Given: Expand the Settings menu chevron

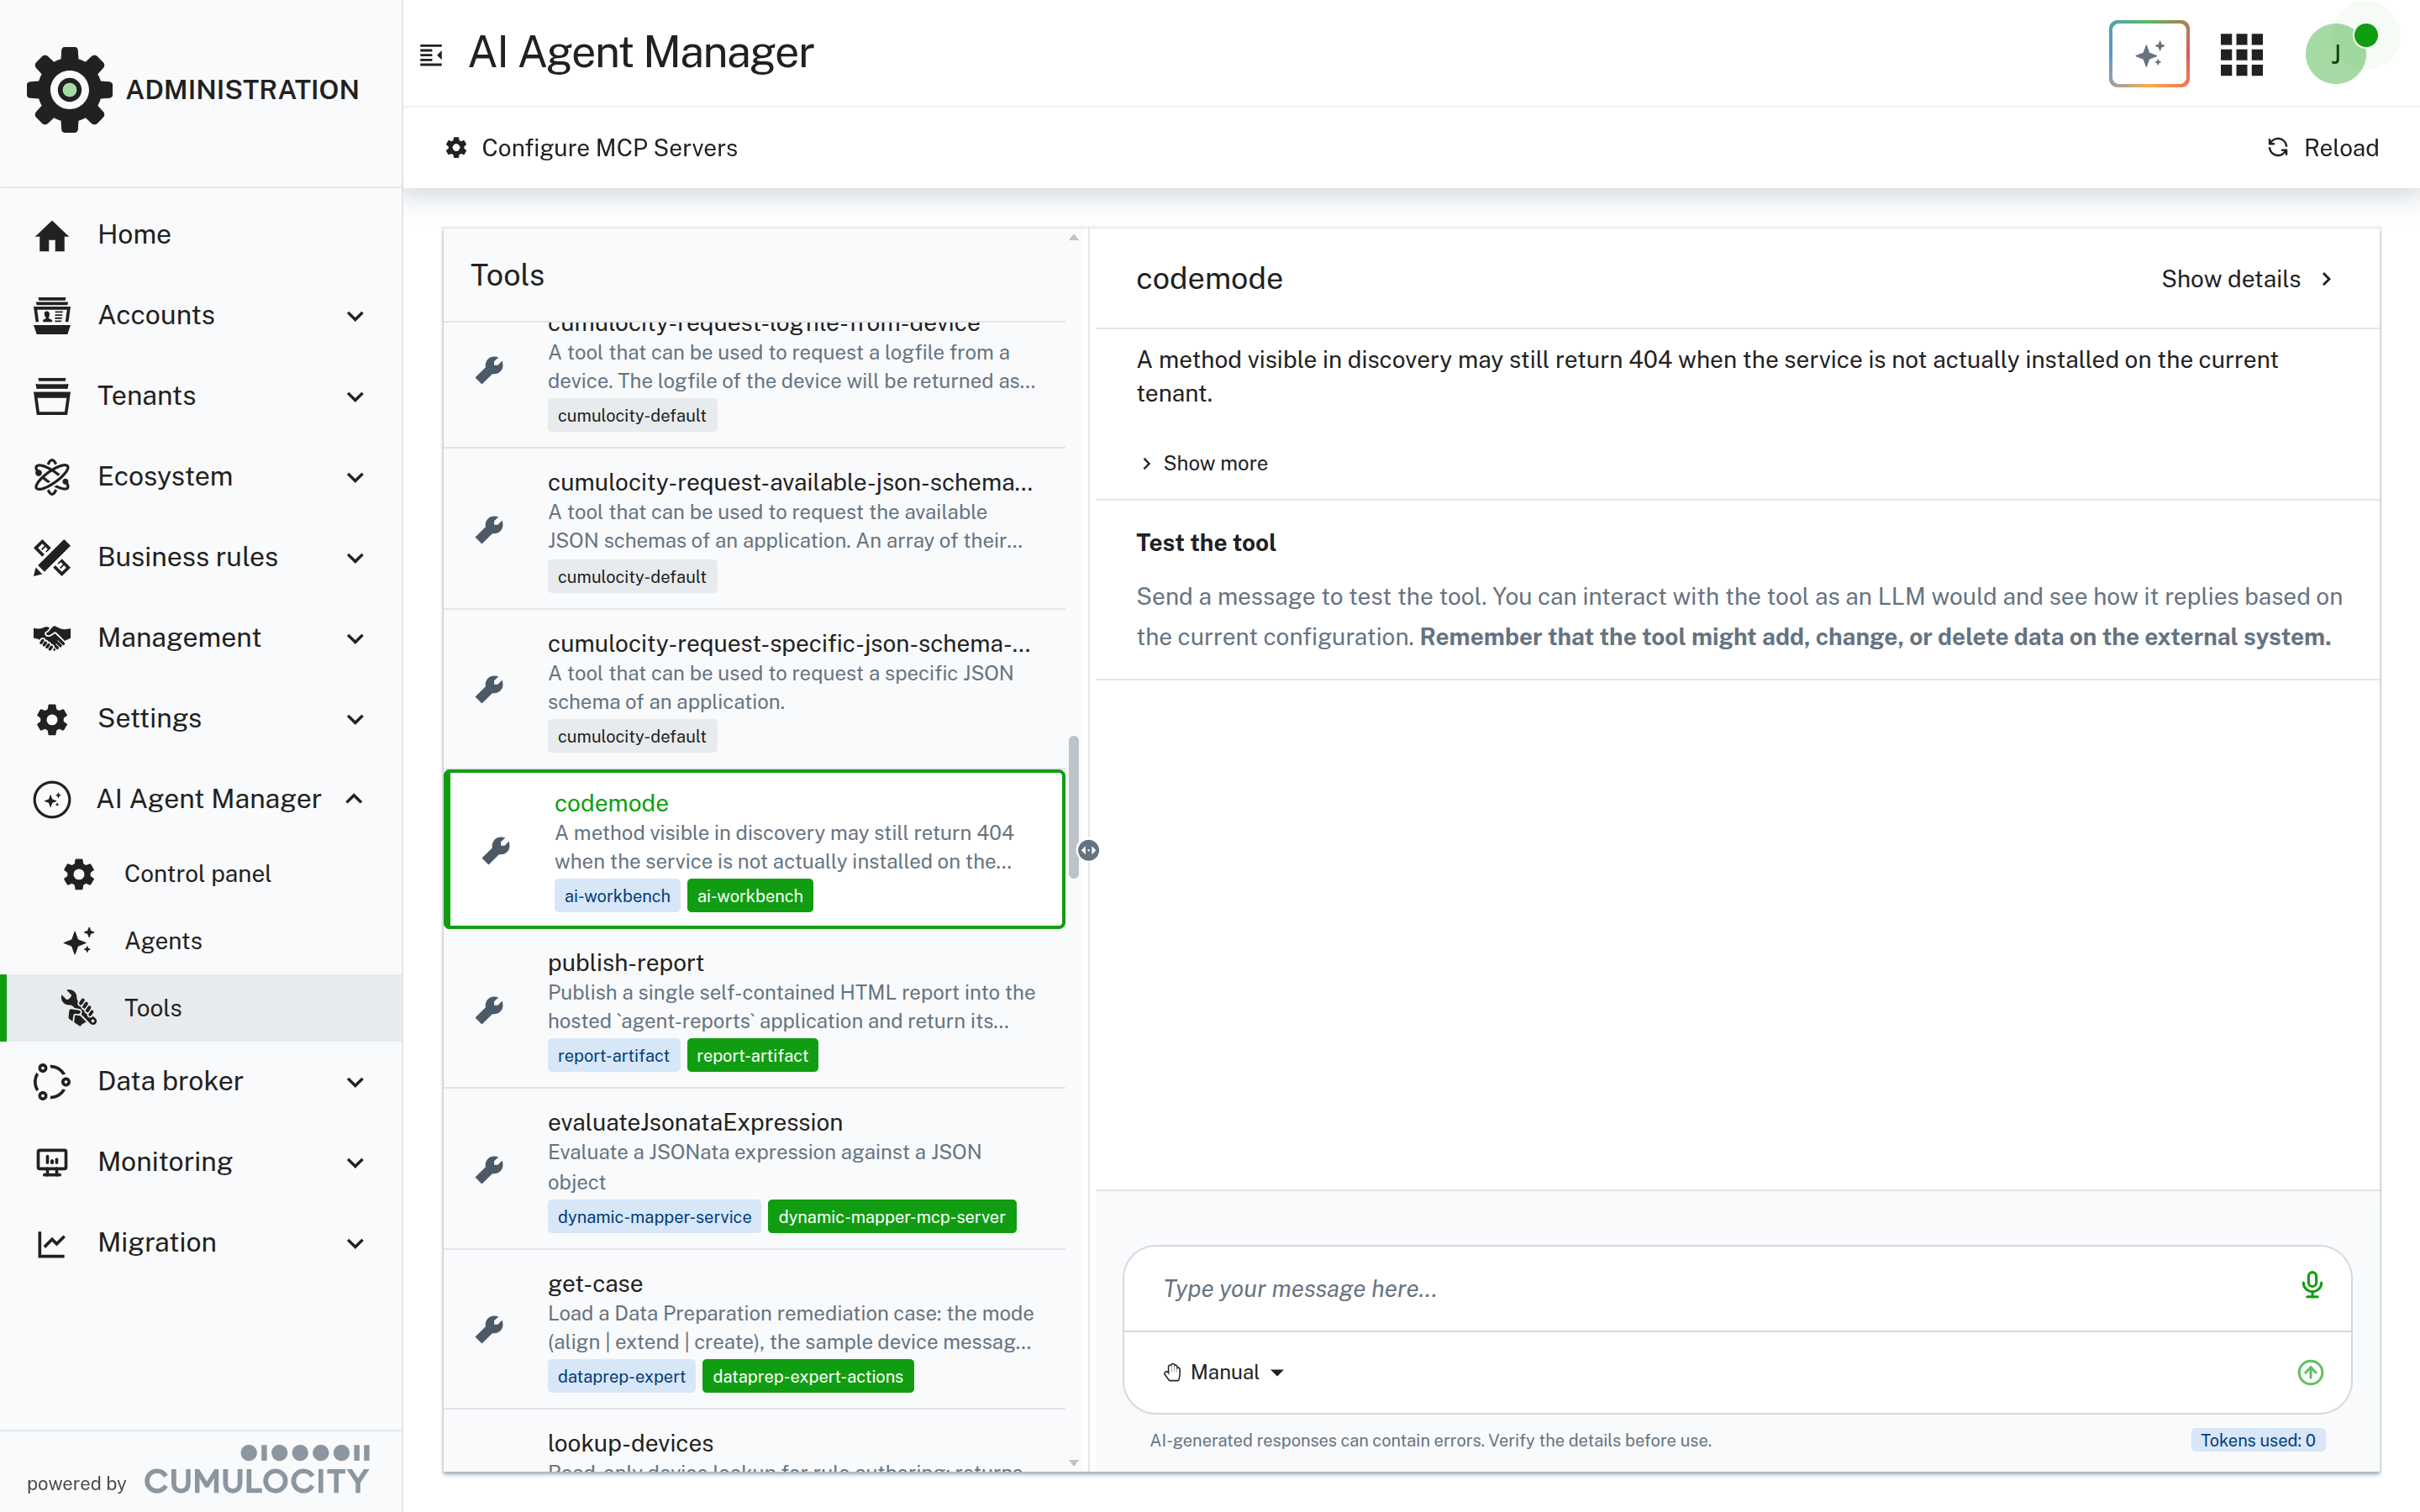Looking at the screenshot, I should tap(355, 719).
